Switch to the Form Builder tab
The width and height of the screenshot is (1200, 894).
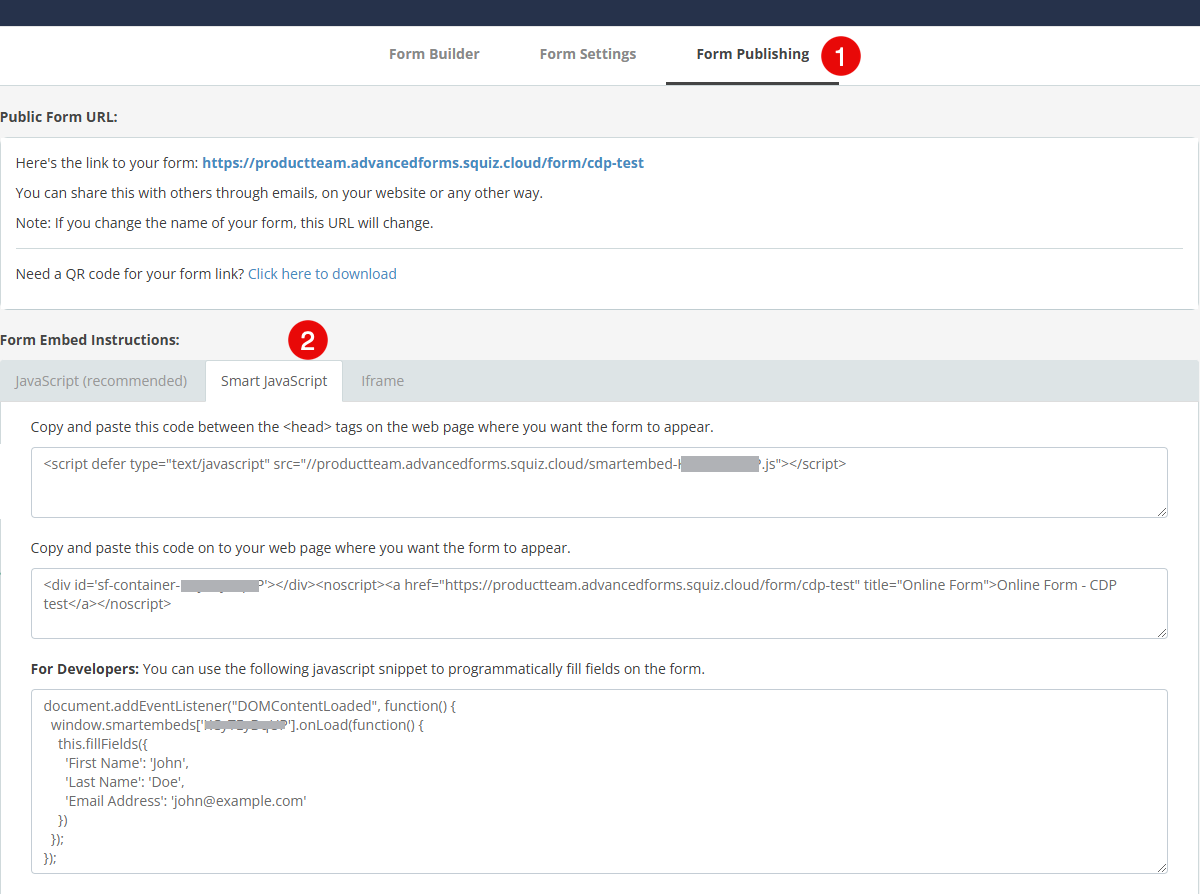pos(434,54)
